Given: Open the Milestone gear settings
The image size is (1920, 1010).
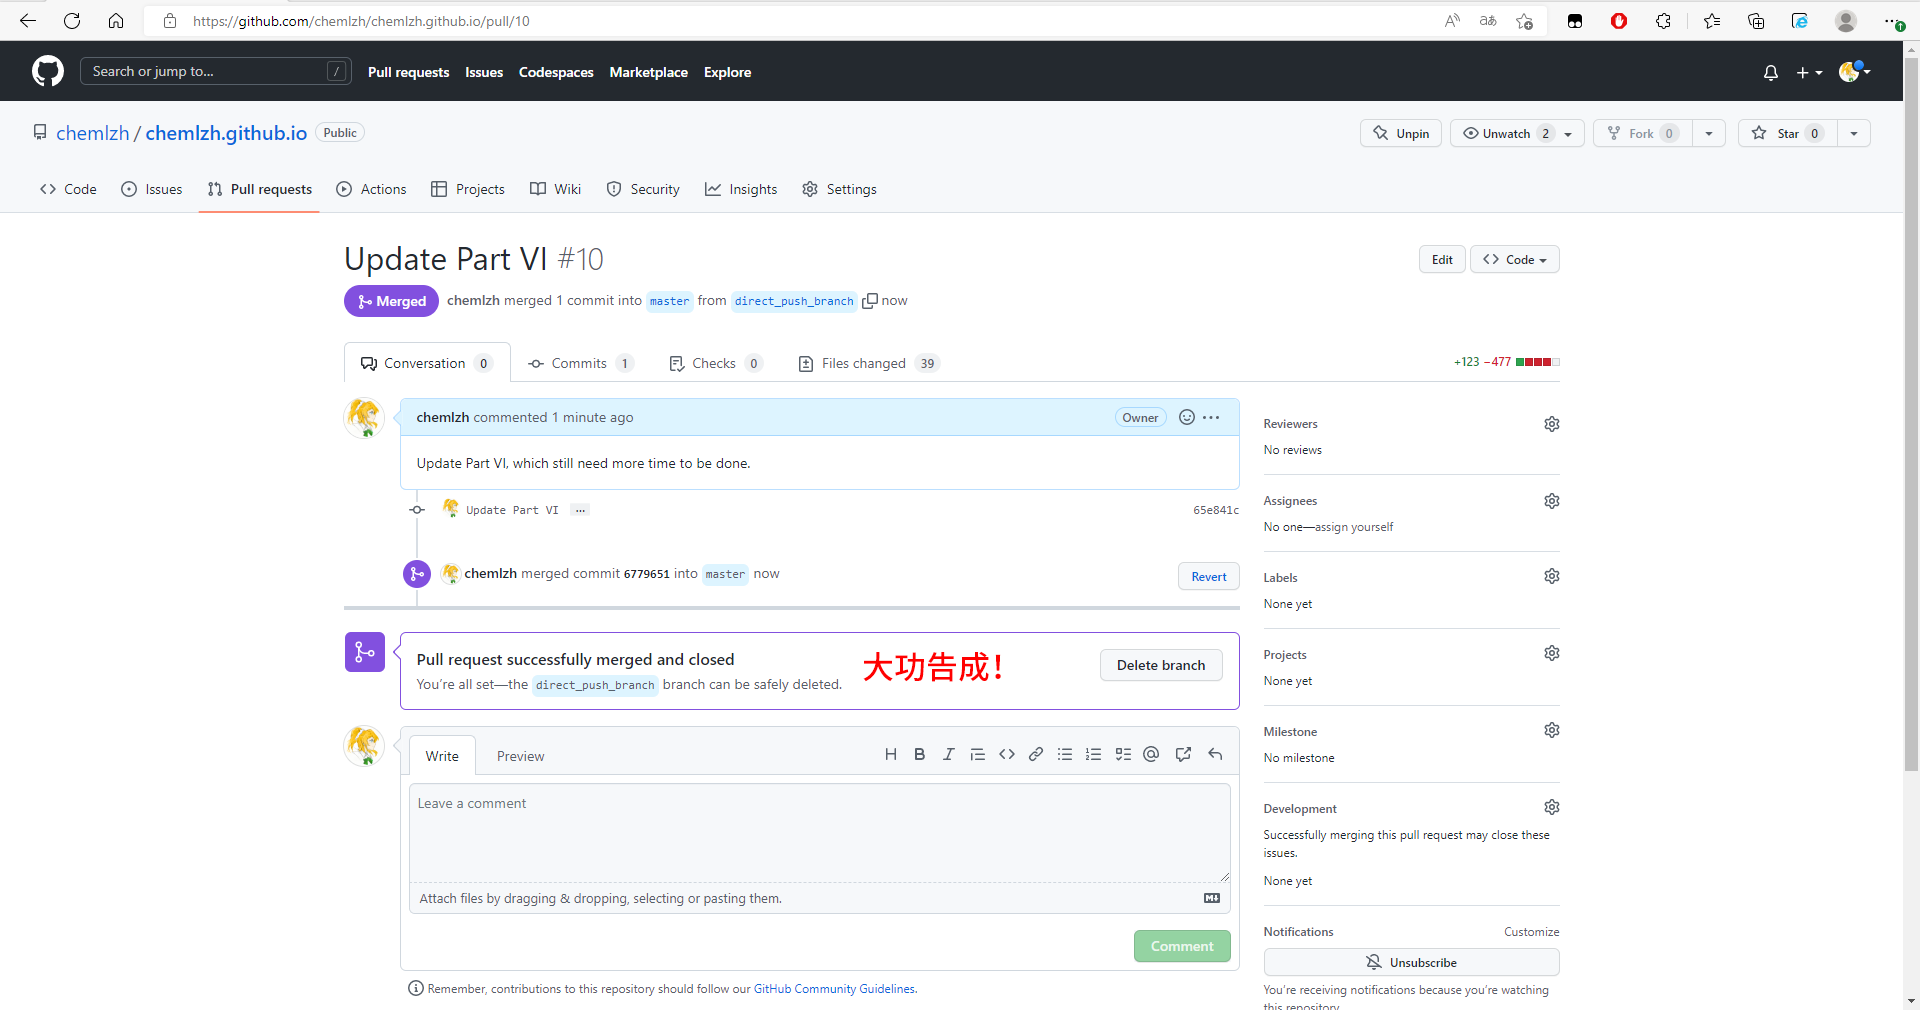Looking at the screenshot, I should (x=1551, y=730).
